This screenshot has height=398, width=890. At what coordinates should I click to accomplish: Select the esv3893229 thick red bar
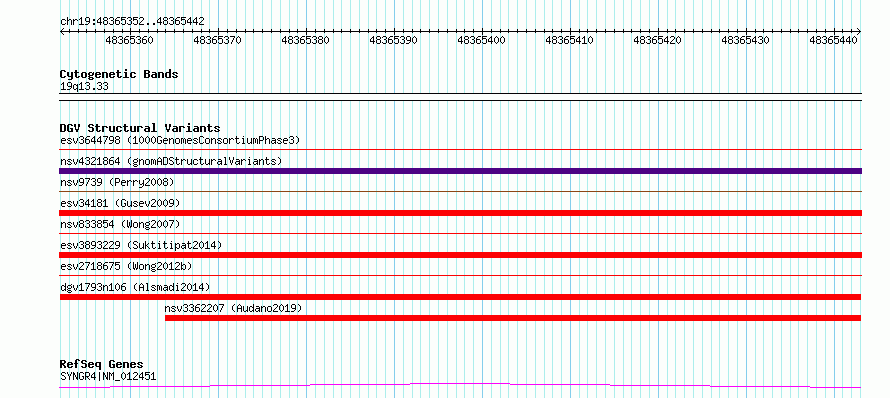460,255
